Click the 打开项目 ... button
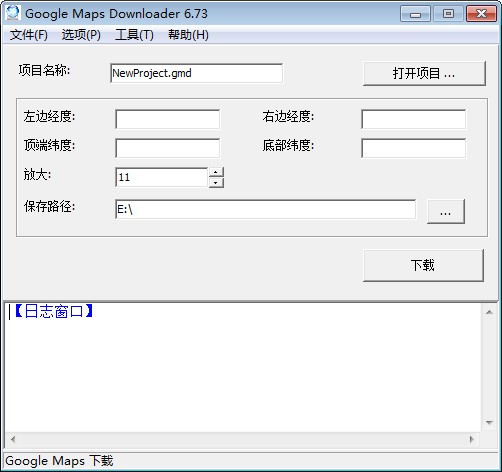Screen dimensions: 502x472 tap(424, 73)
